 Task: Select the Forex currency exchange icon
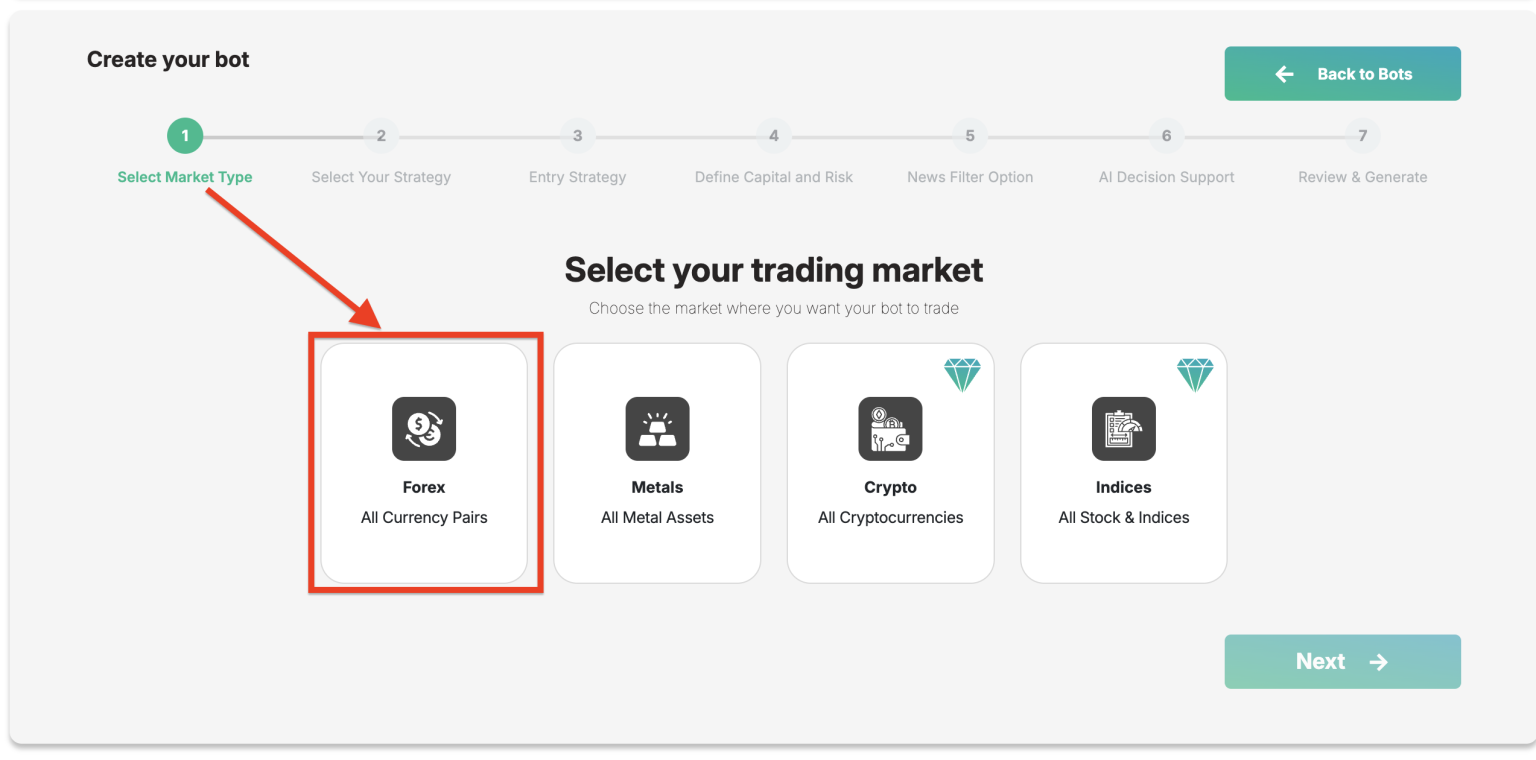click(423, 429)
